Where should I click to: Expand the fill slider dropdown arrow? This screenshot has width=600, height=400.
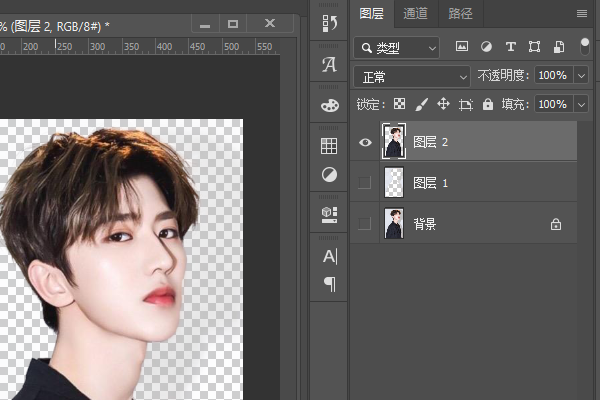point(581,104)
